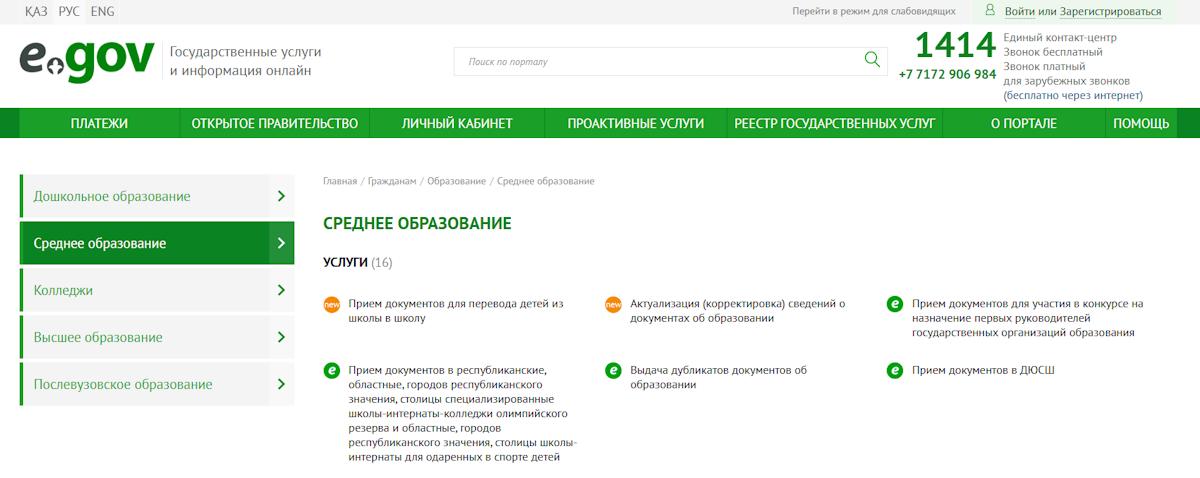Screen dimensions: 1200x478
Task: Expand the Колледжи sidebar arrow
Action: [x=282, y=290]
